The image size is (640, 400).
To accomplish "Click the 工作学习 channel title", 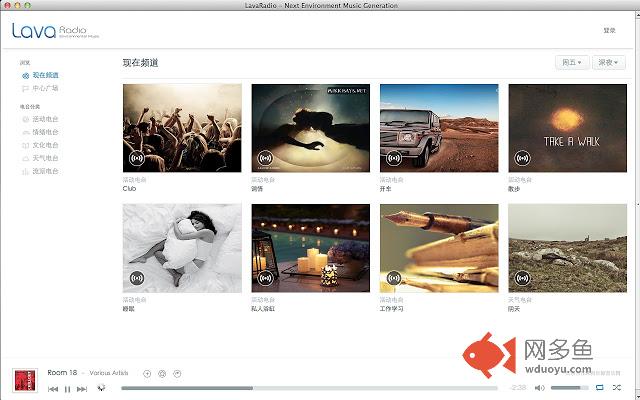I will (x=391, y=309).
